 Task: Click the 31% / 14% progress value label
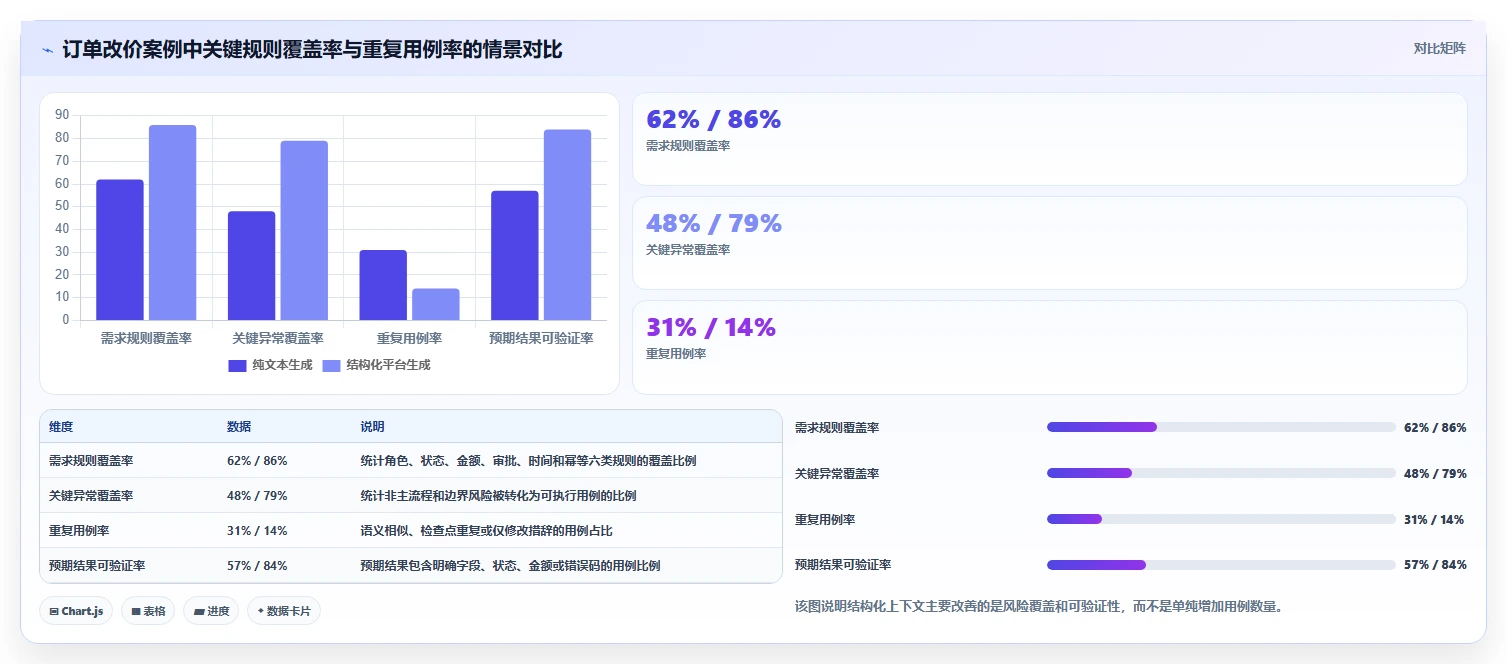pyautogui.click(x=1434, y=519)
